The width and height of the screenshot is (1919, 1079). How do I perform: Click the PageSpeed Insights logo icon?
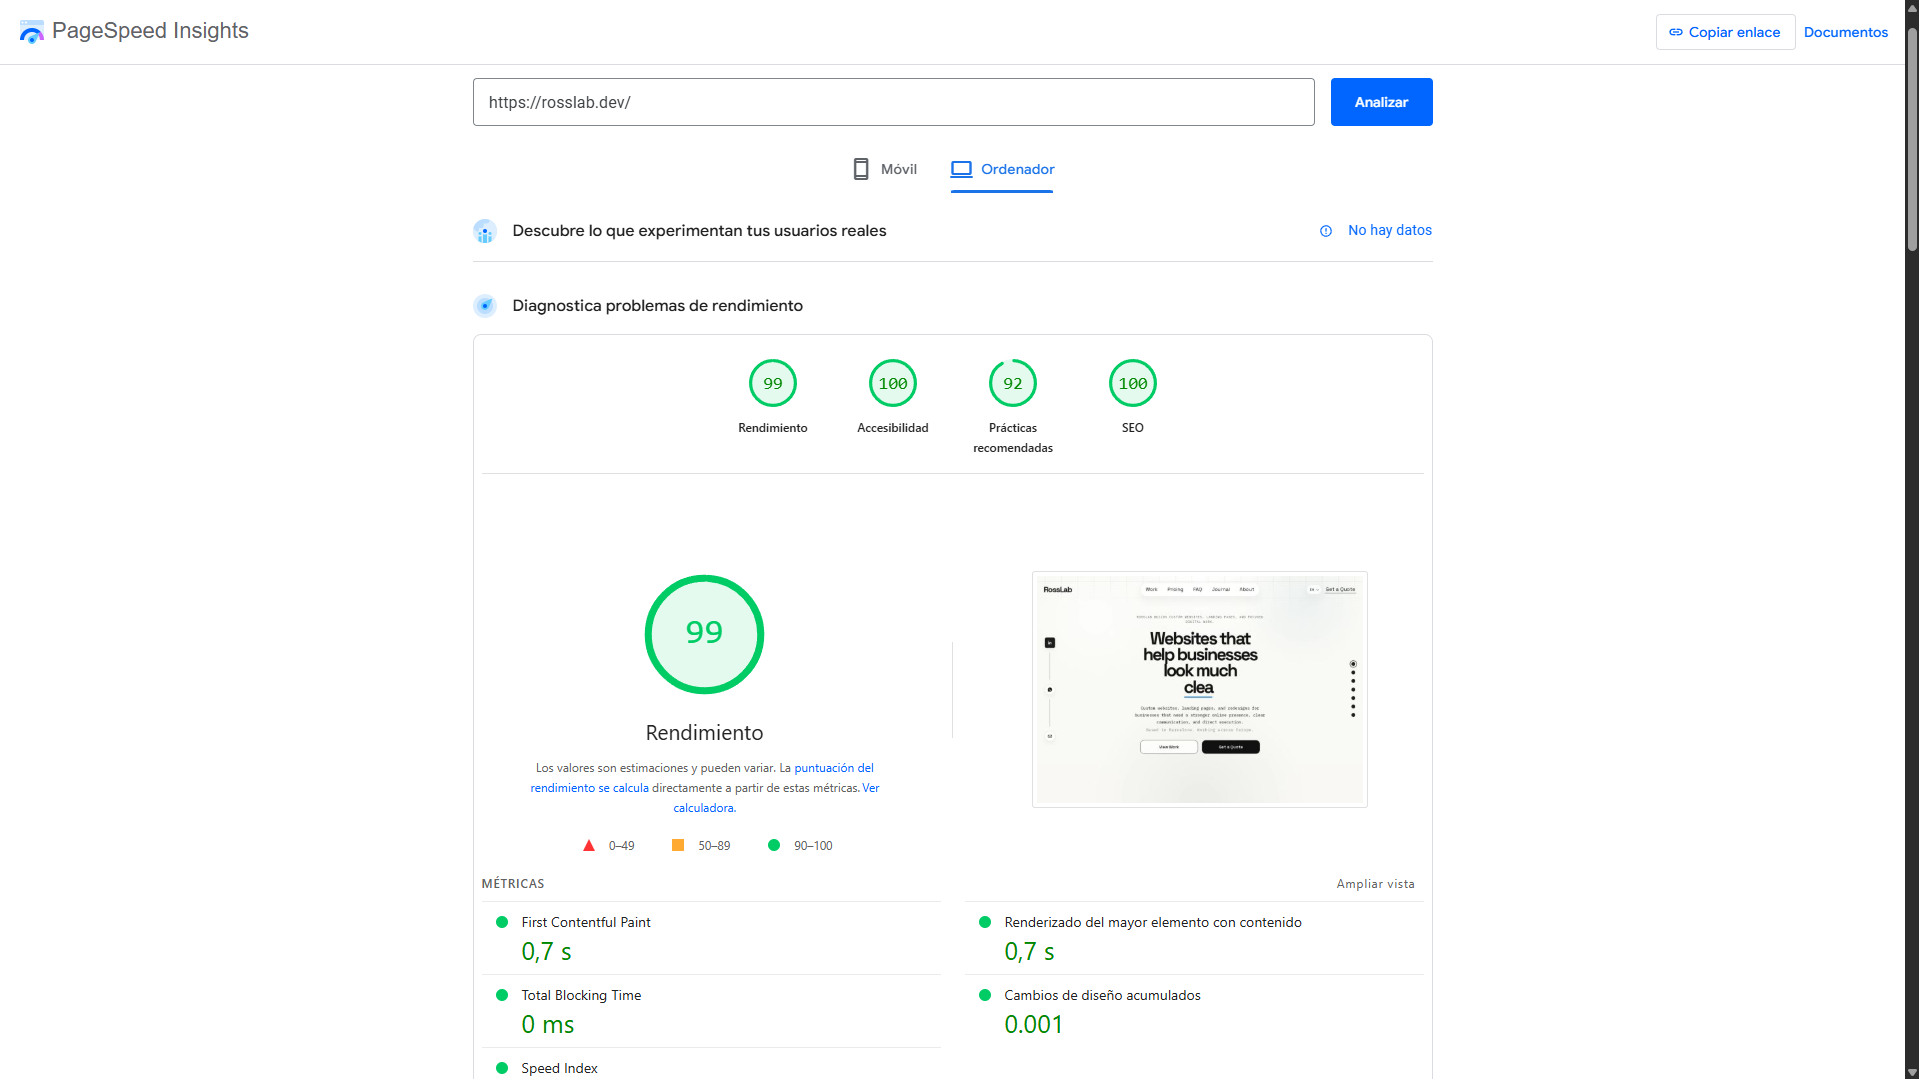[x=31, y=31]
